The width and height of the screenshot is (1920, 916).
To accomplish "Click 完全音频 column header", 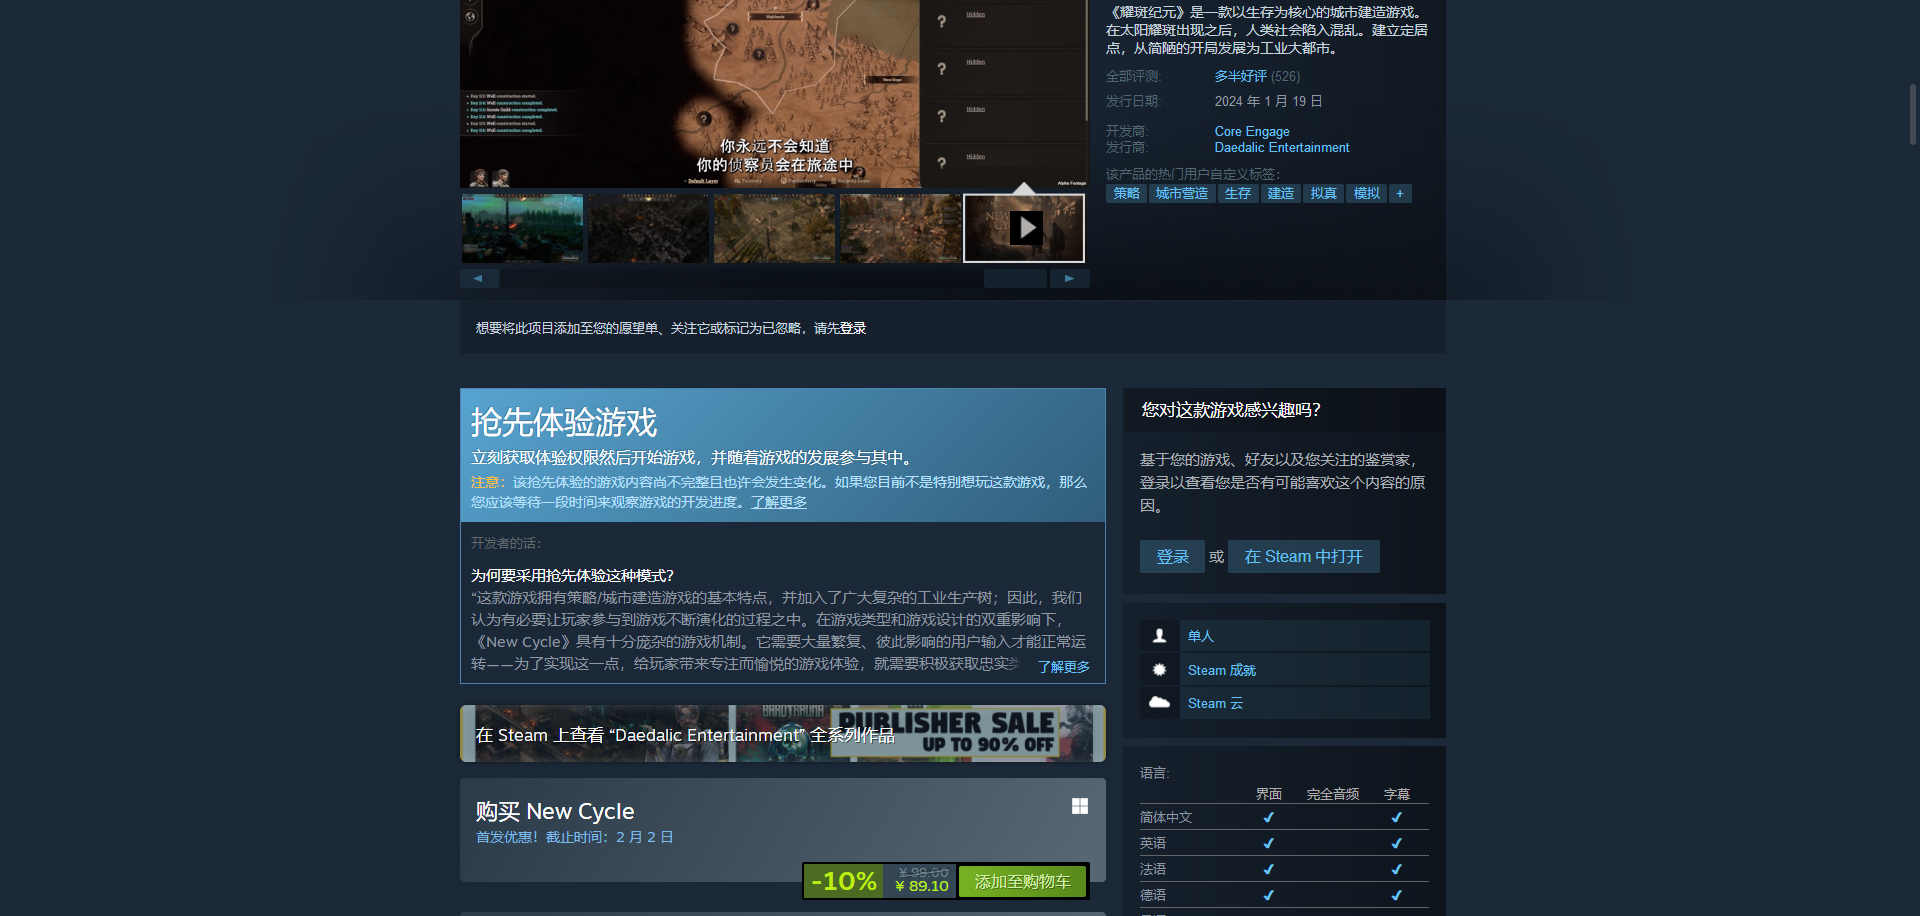I will tap(1332, 794).
